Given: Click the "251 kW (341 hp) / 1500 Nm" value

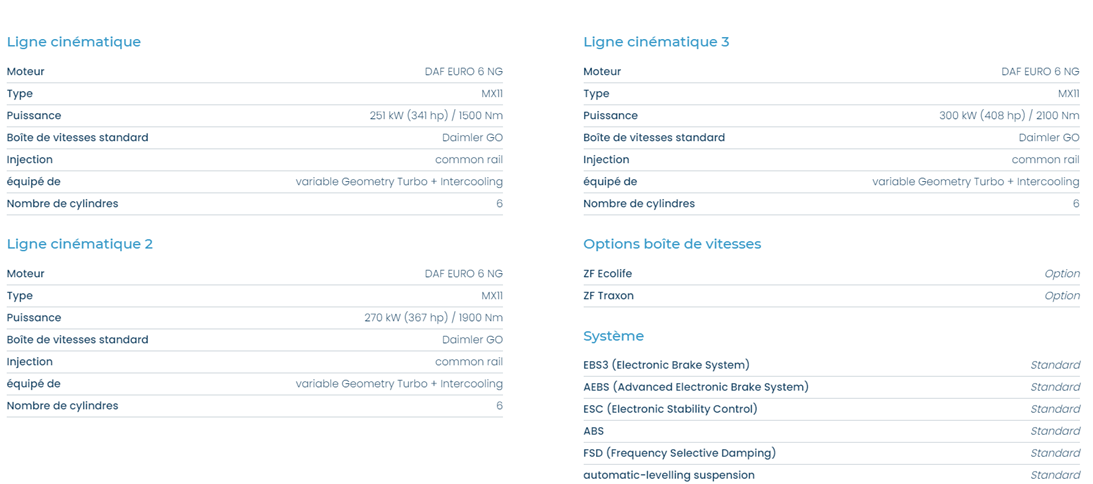Looking at the screenshot, I should pyautogui.click(x=436, y=116).
